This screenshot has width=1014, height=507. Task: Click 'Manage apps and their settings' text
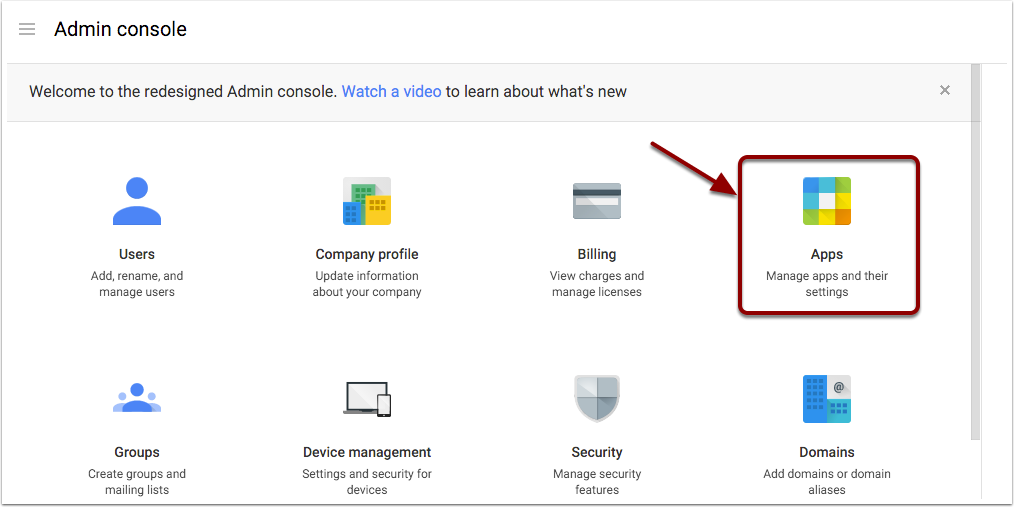point(826,284)
